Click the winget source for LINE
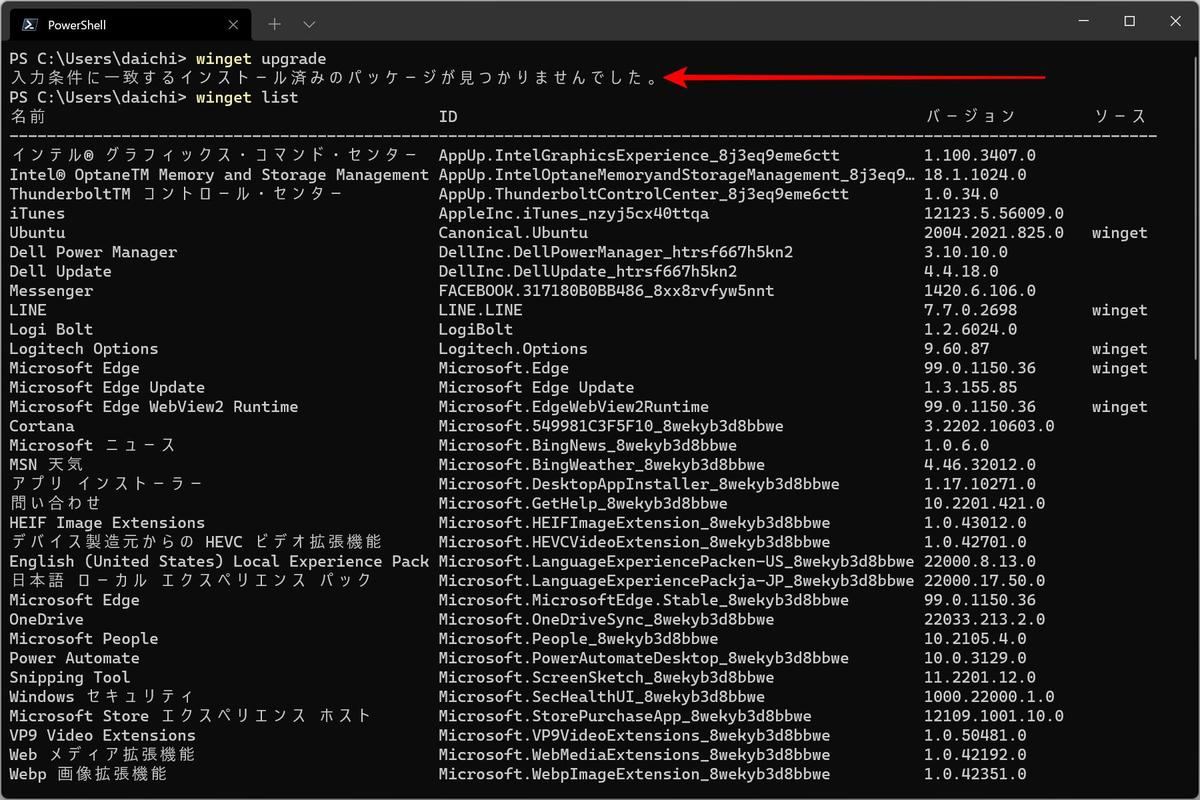The height and width of the screenshot is (800, 1200). pos(1120,310)
